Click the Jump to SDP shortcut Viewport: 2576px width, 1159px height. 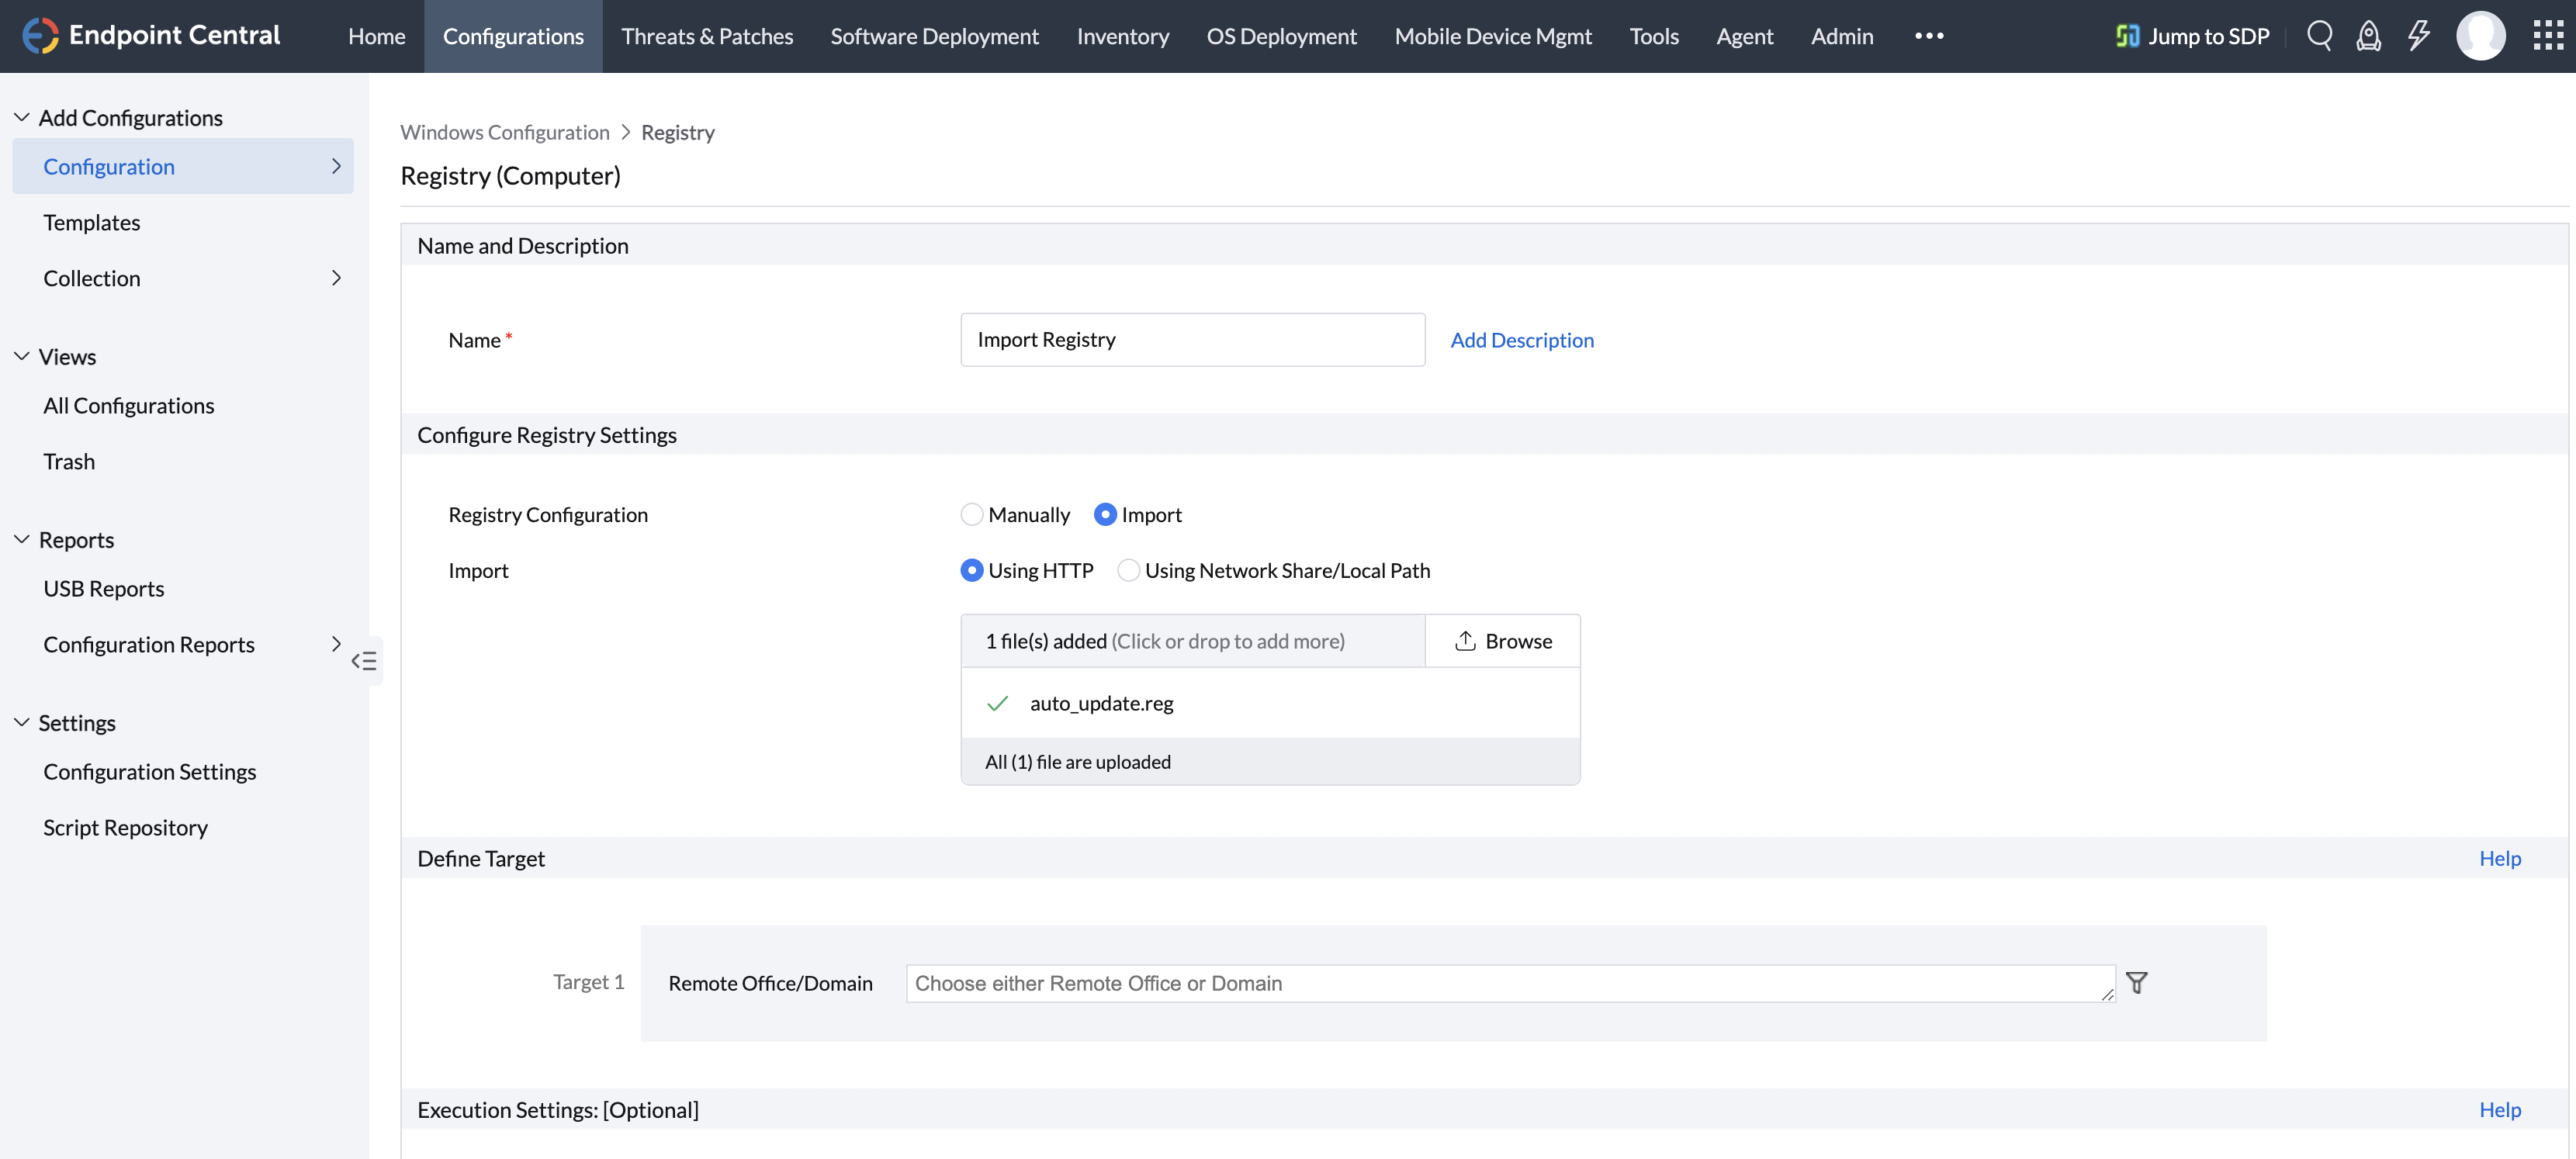click(x=2192, y=36)
